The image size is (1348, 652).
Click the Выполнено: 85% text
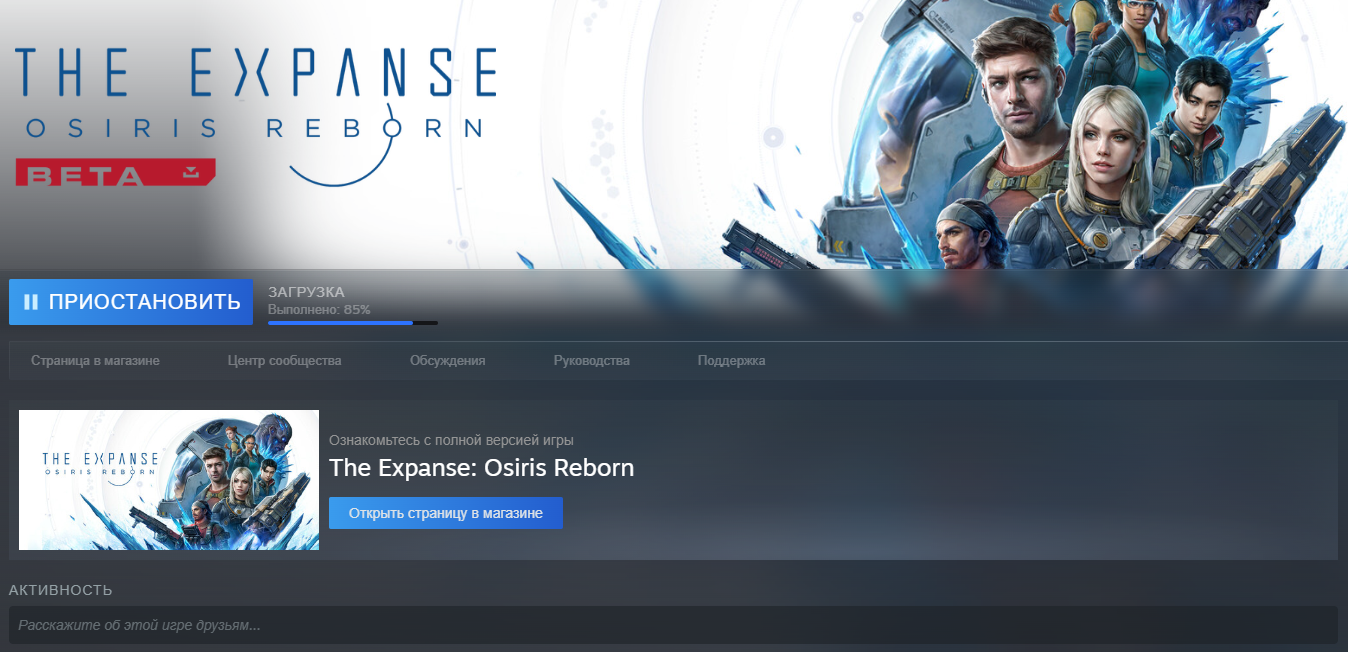[x=319, y=310]
